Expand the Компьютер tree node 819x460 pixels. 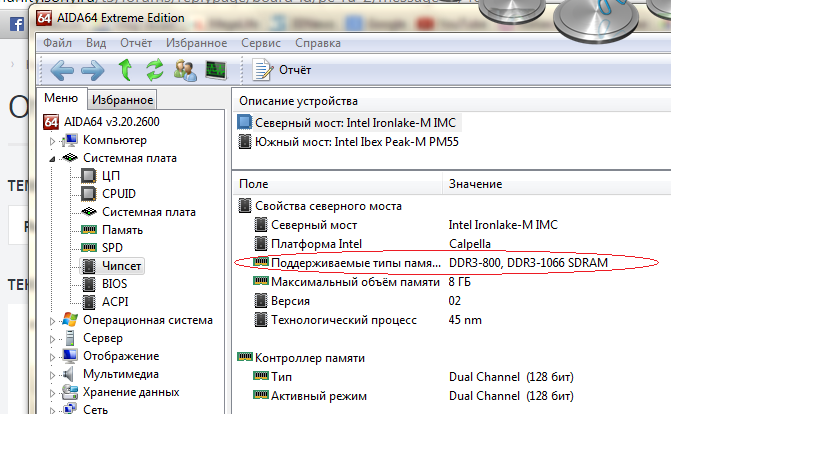click(x=53, y=141)
